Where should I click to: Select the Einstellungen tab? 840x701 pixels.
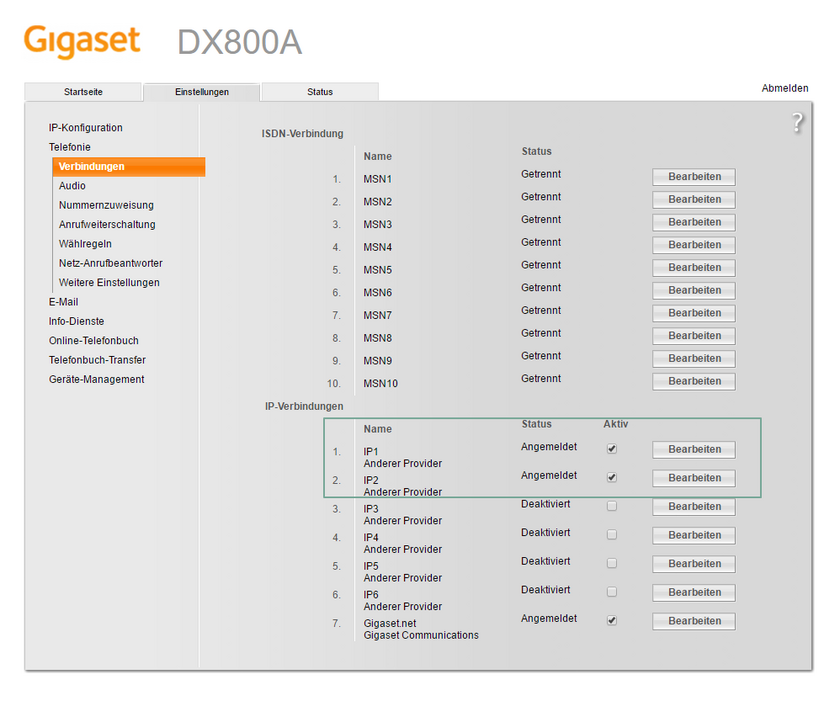(201, 91)
